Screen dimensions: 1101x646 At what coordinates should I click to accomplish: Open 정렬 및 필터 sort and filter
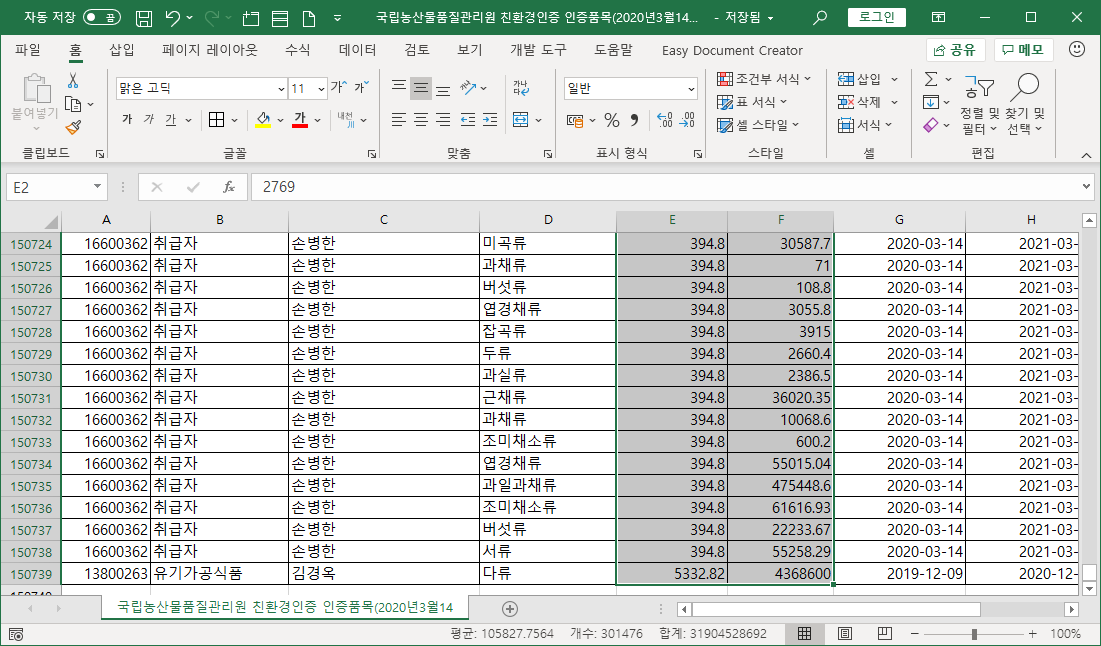tap(979, 105)
